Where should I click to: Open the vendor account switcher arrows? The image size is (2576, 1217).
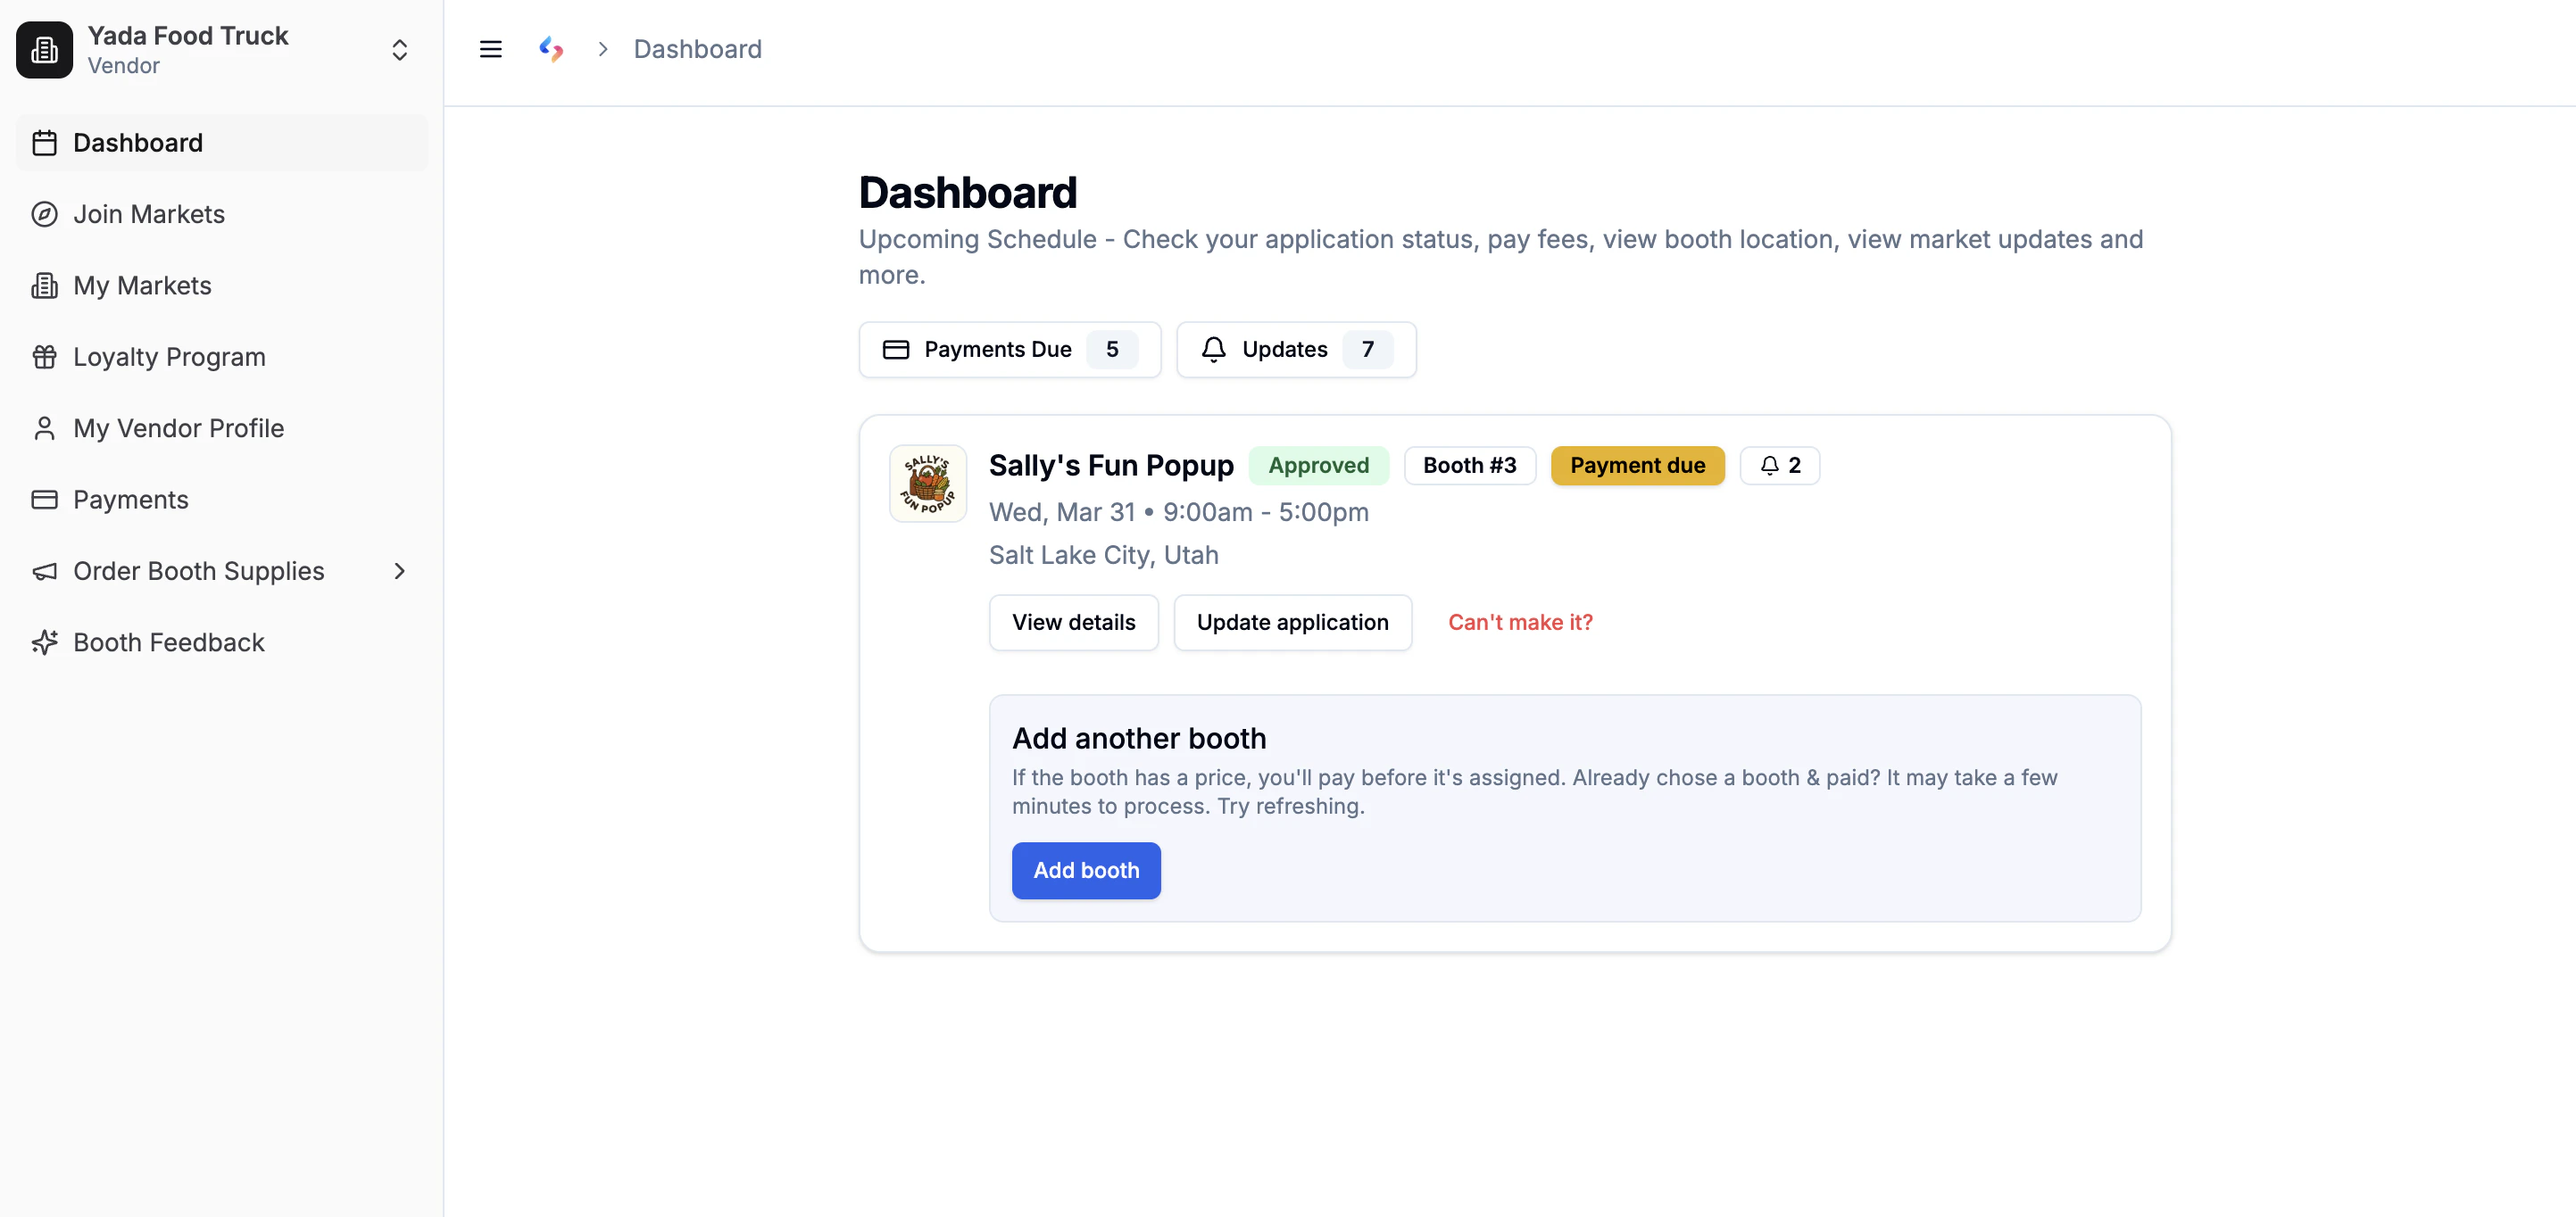pyautogui.click(x=399, y=49)
